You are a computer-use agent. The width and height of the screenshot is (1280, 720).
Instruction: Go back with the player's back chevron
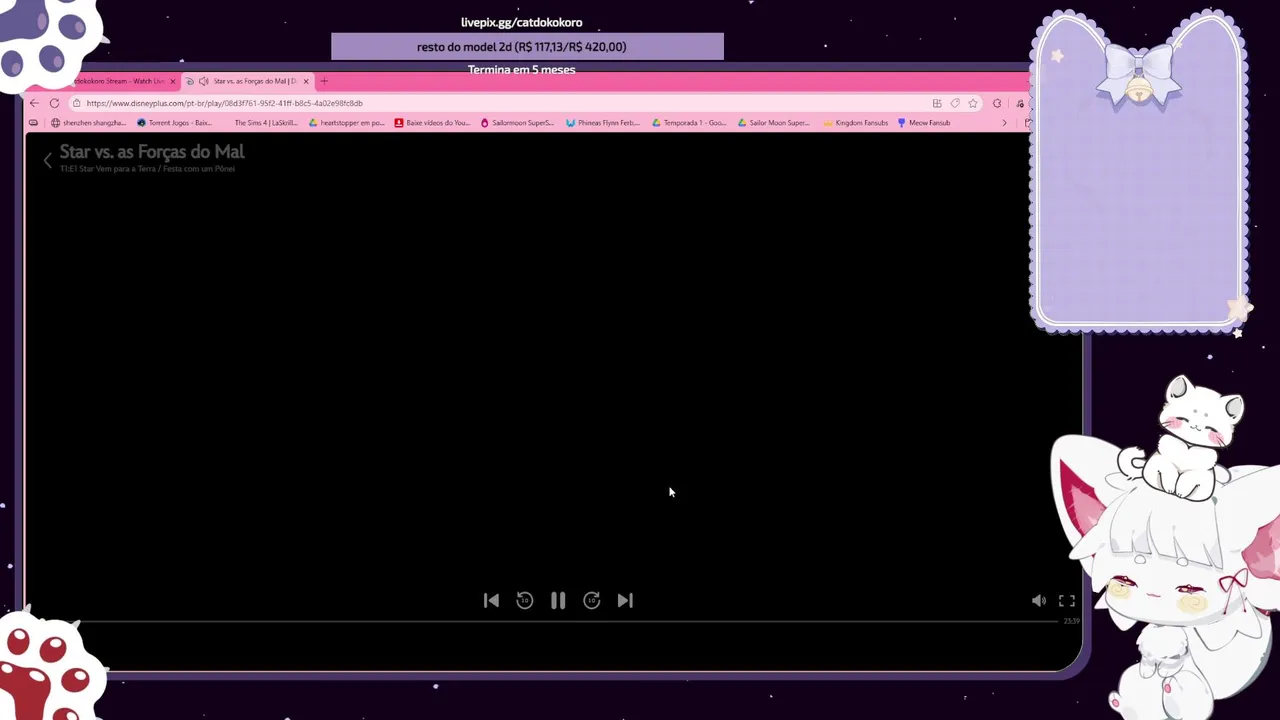[x=47, y=160]
